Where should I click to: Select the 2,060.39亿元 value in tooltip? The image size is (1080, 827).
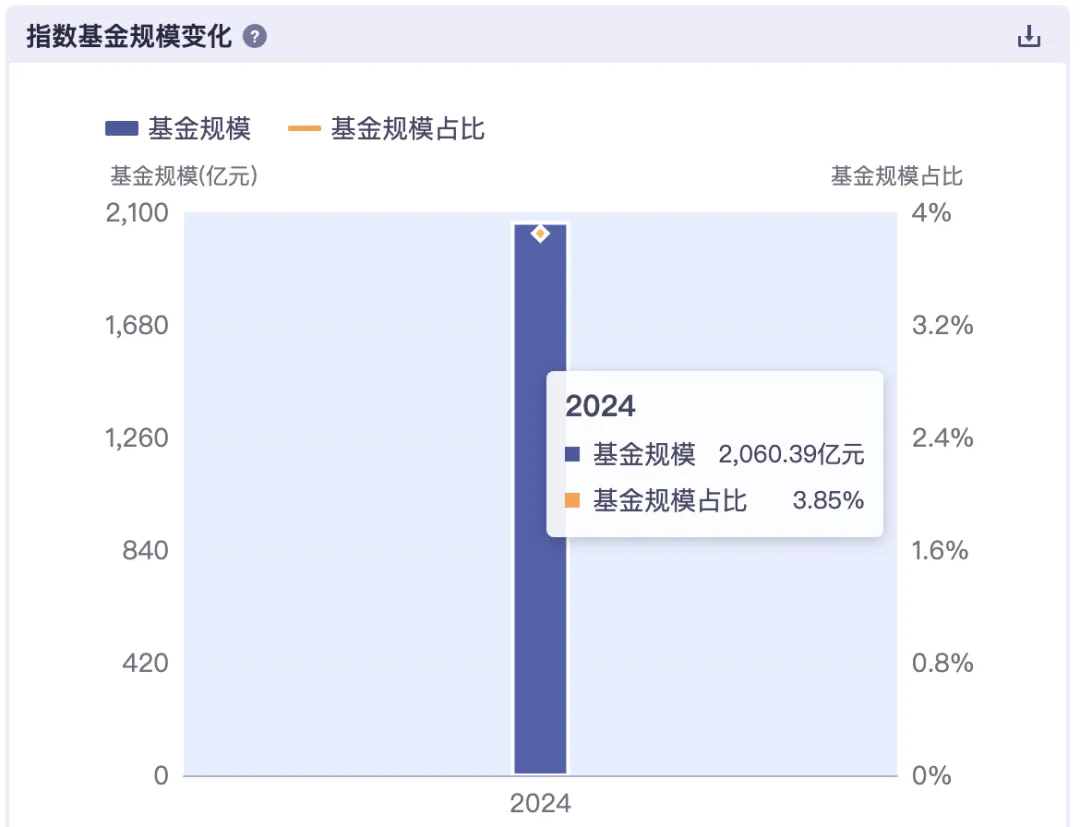tap(791, 454)
